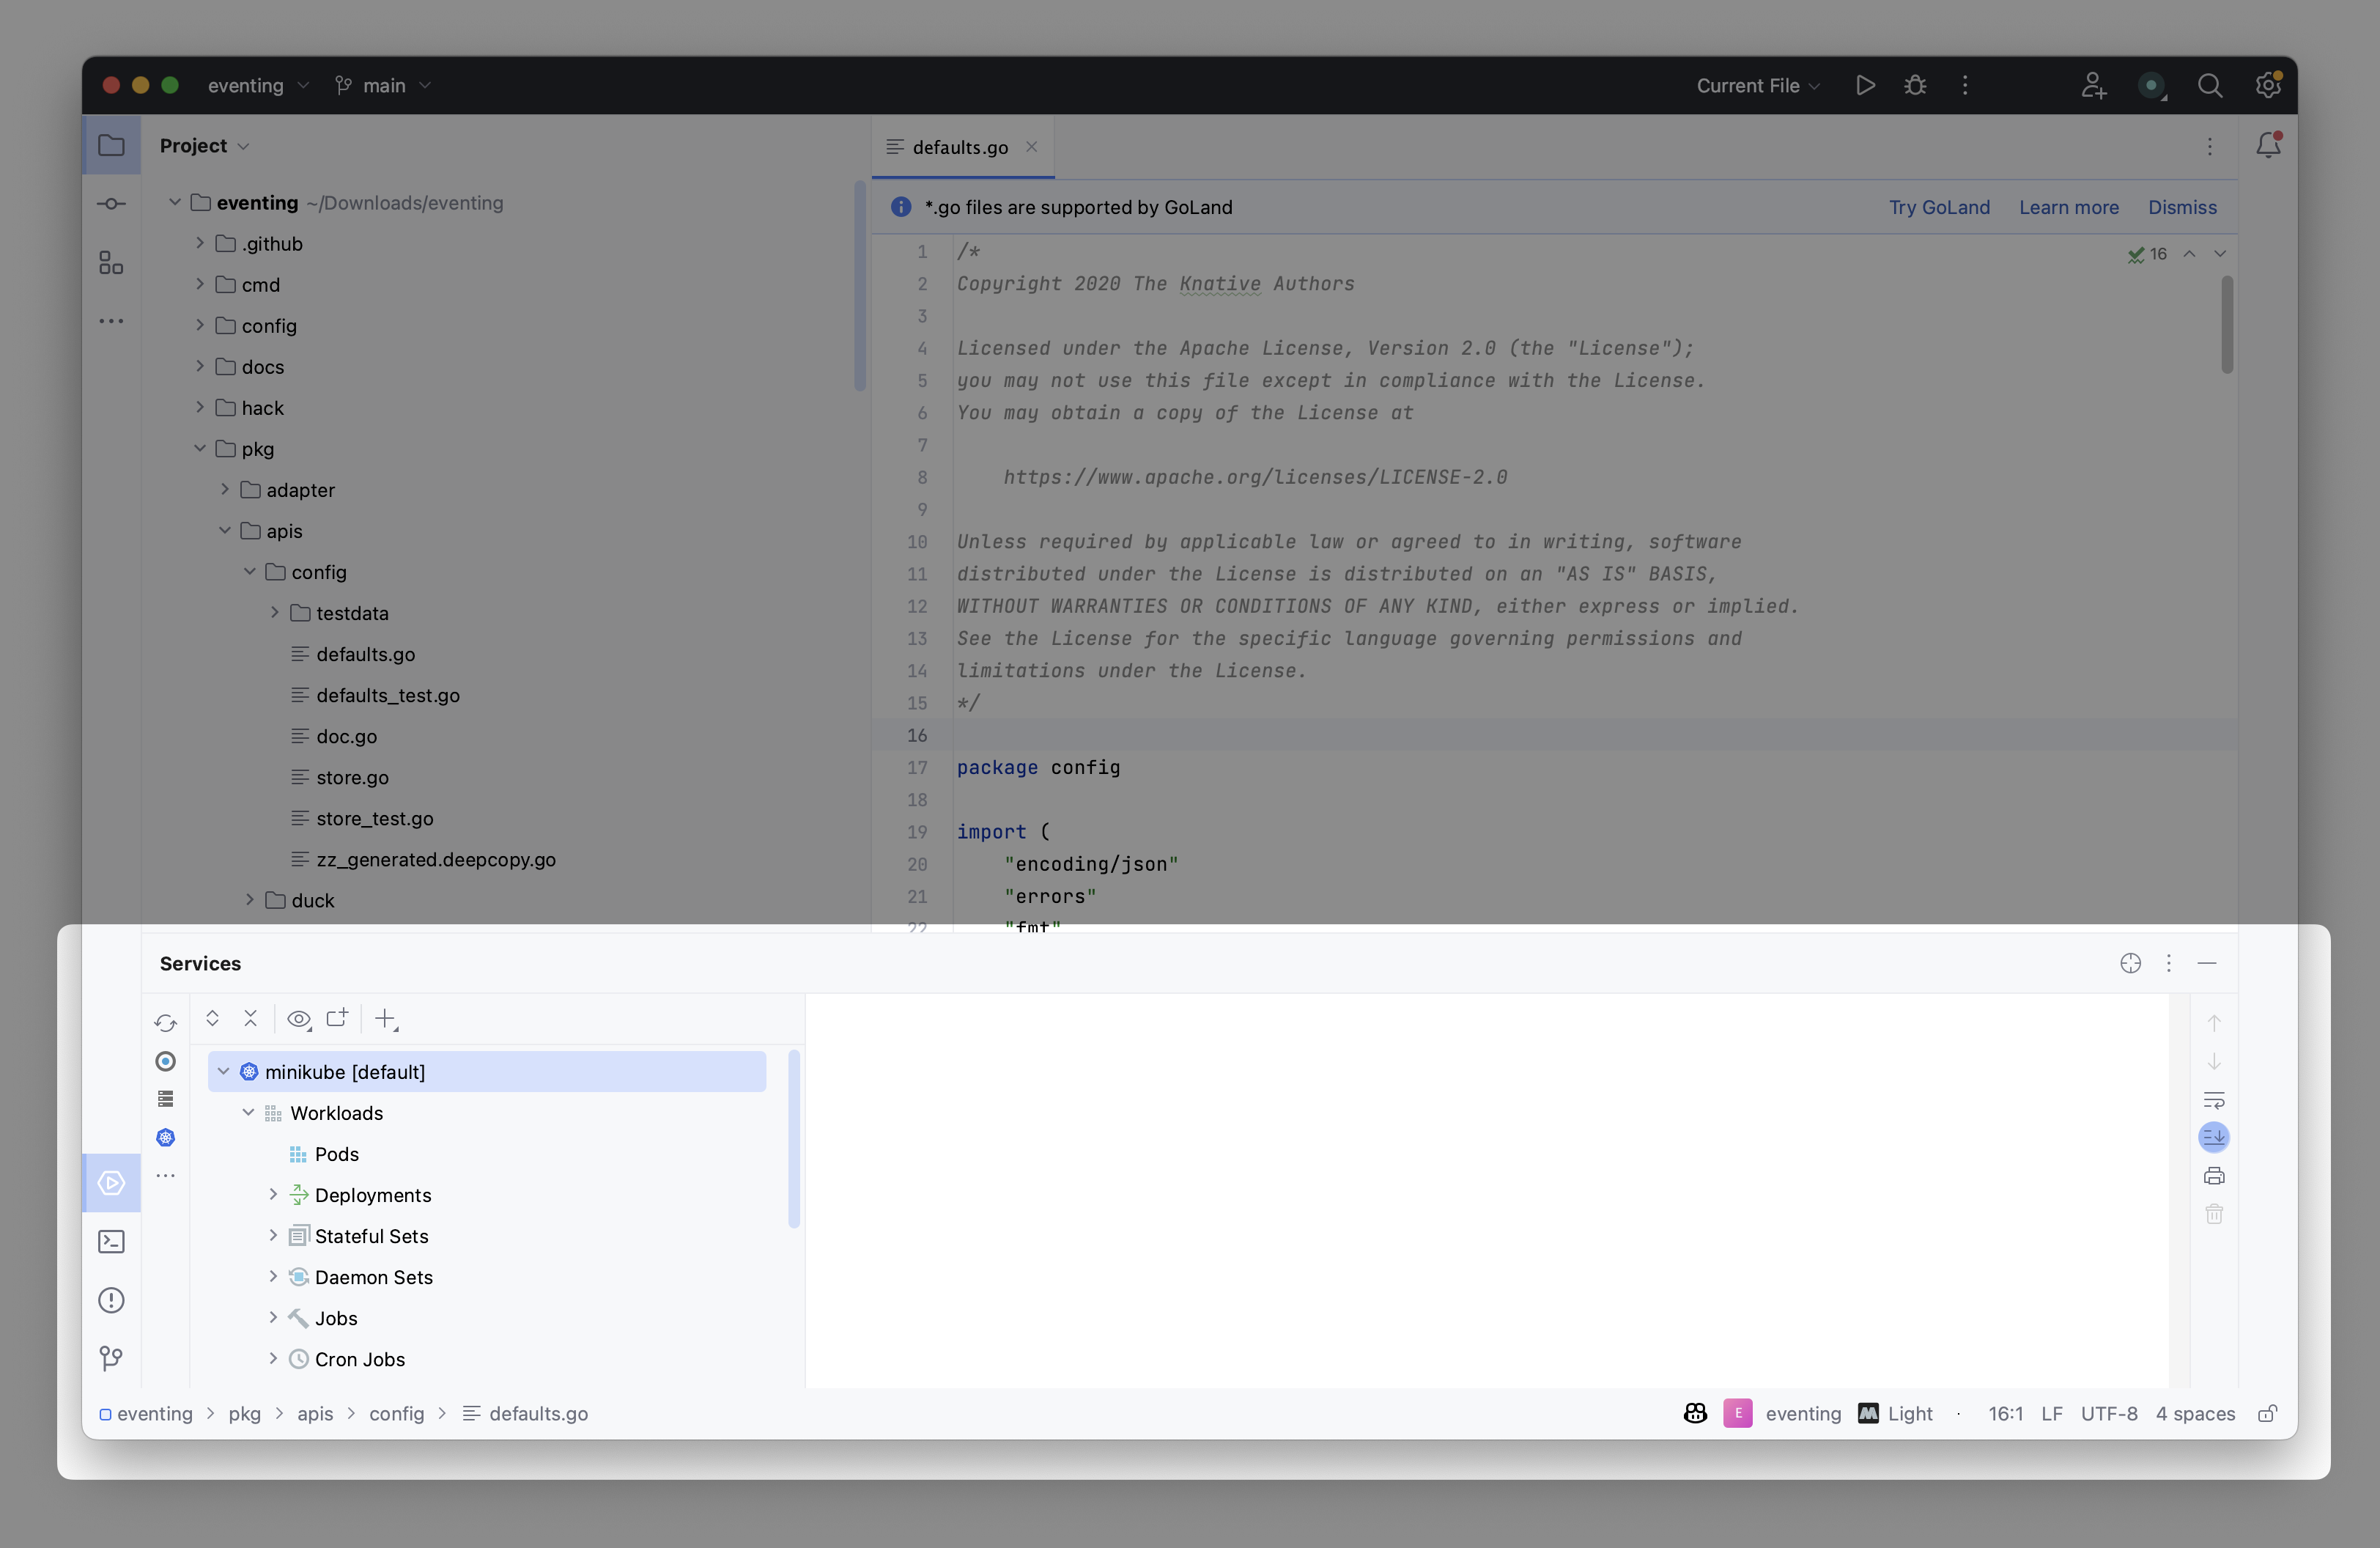This screenshot has width=2380, height=1548.
Task: Open the IDE Settings gear icon
Action: pos(2268,85)
